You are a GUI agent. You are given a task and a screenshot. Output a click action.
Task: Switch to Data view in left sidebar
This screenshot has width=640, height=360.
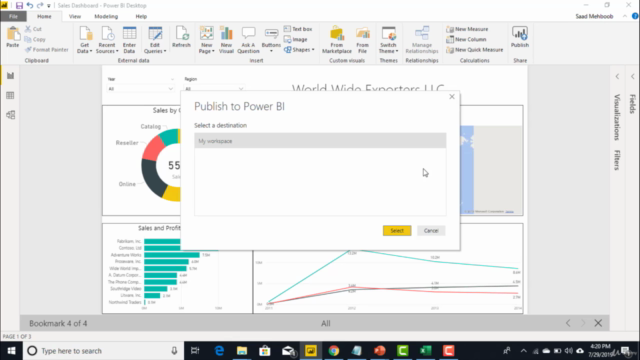10,96
